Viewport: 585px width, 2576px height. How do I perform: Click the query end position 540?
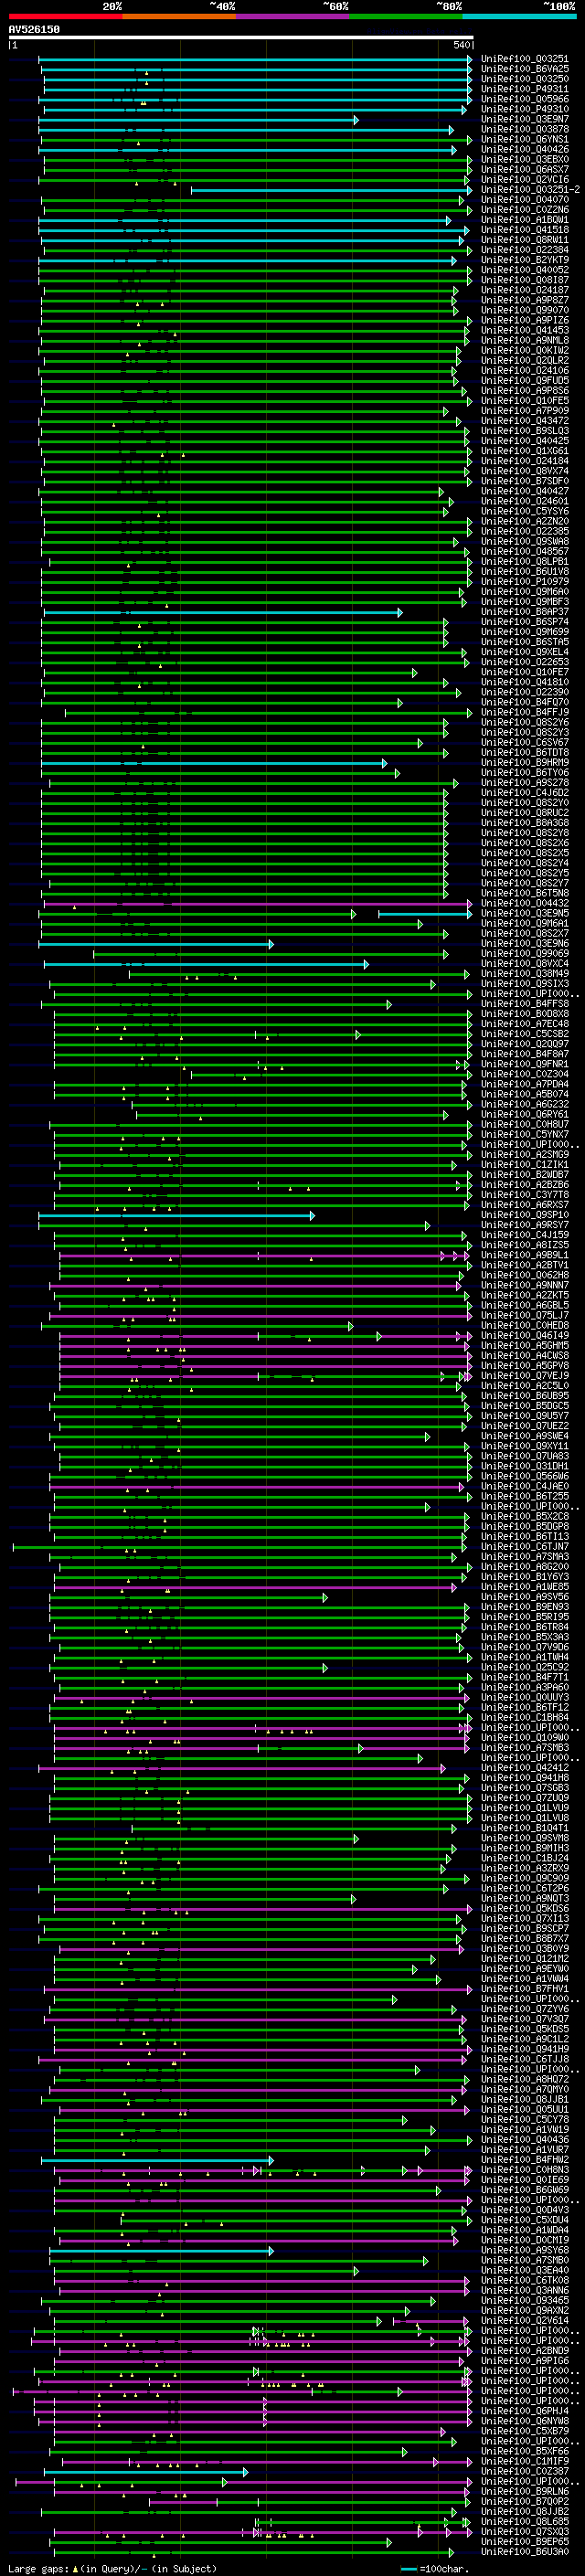tap(462, 45)
